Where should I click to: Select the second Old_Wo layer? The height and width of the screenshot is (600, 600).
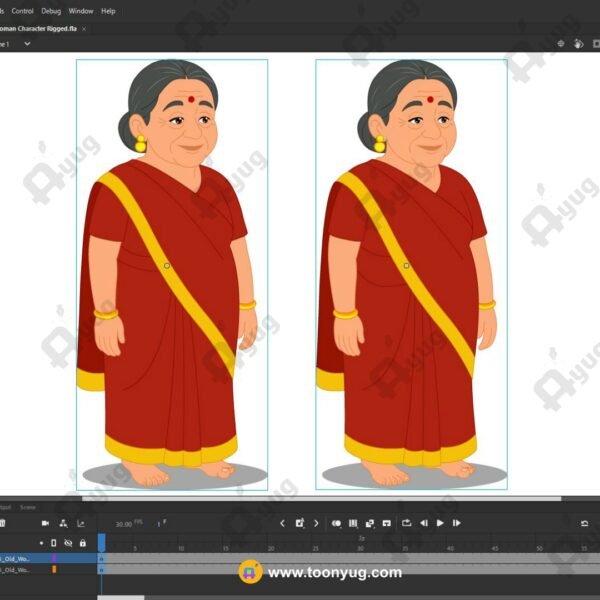coord(48,570)
